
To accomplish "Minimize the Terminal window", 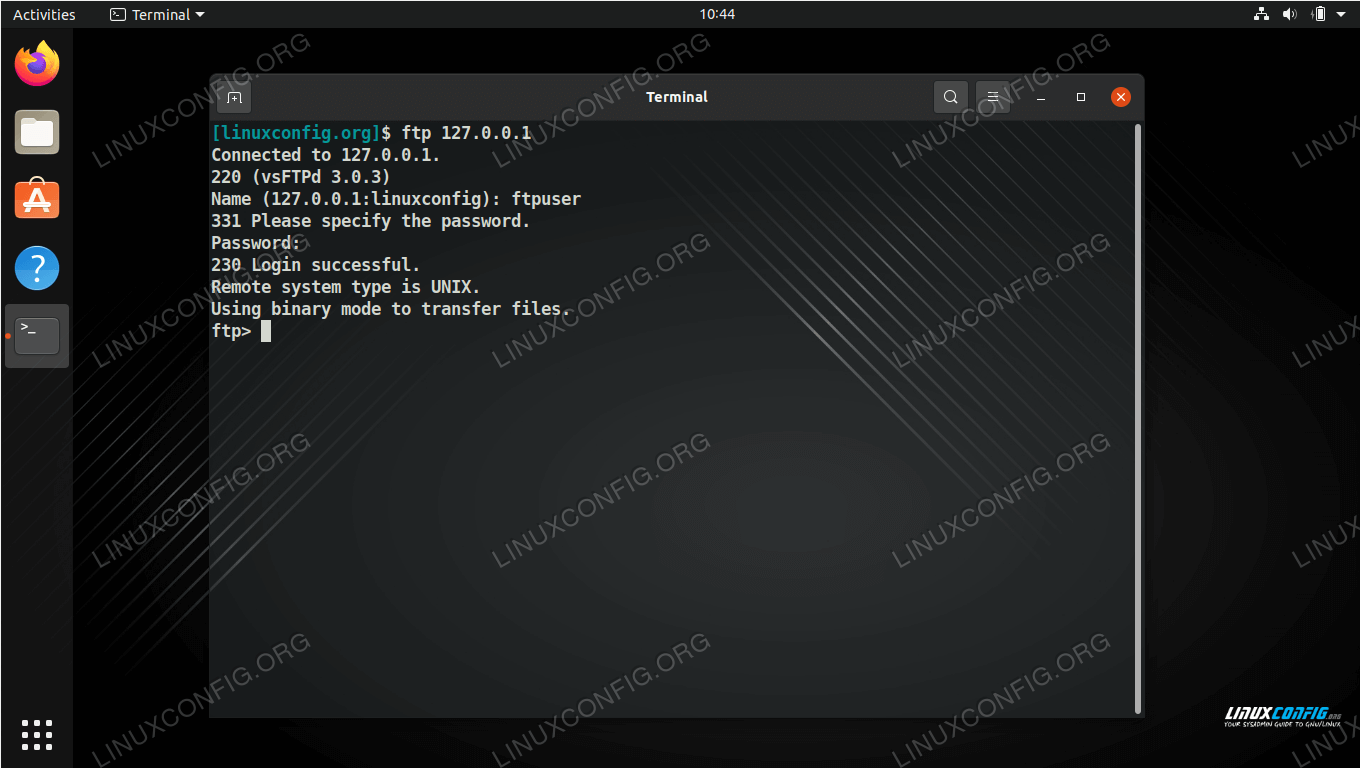I will pos(1041,97).
